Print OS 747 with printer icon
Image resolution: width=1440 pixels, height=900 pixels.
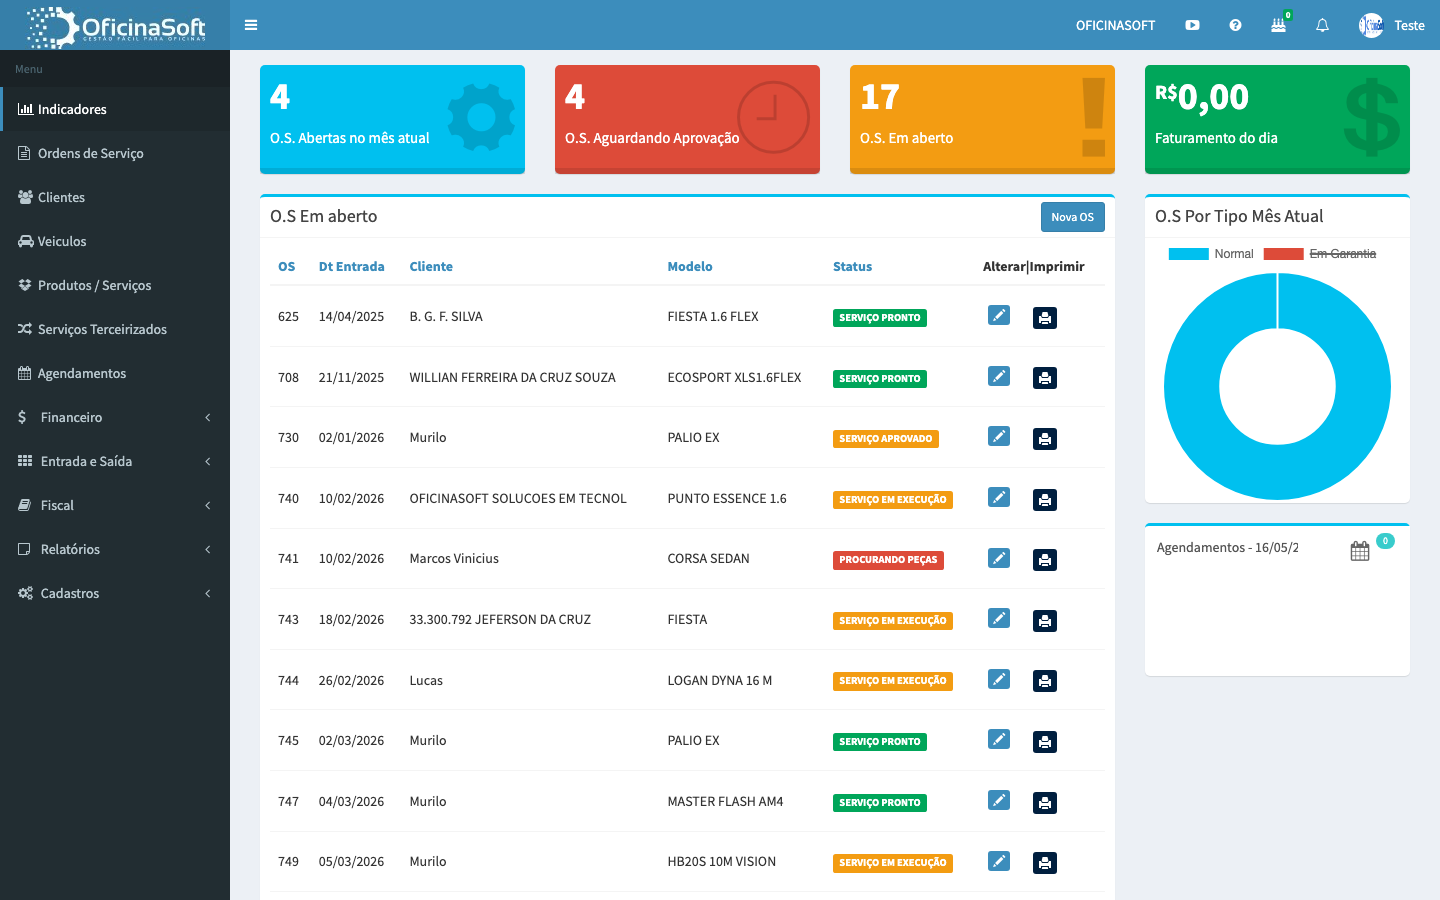1045,803
